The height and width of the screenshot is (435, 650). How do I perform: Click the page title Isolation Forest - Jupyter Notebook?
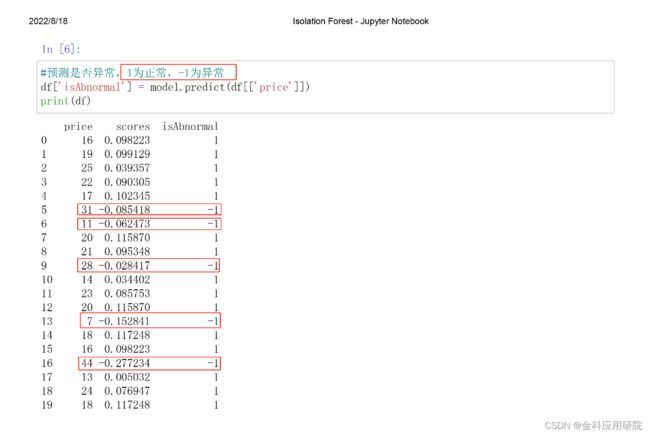(360, 21)
